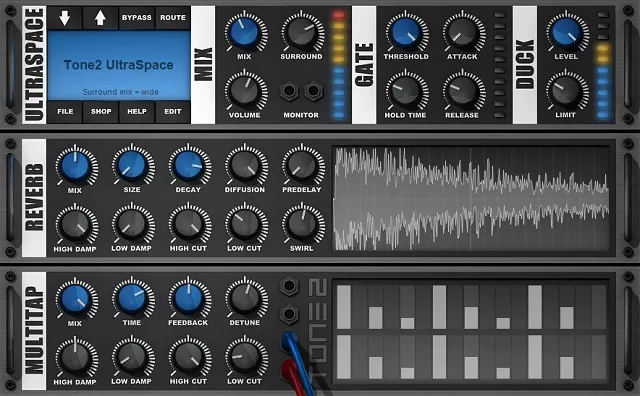Screen dimensions: 640x396
Task: Click the Multitap LOW DAMP knob
Action: (132, 357)
